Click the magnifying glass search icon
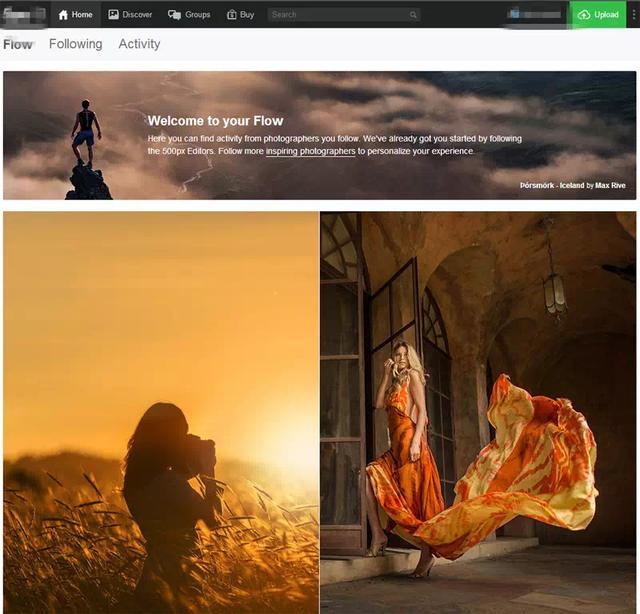Viewport: 640px width, 614px height. pos(413,15)
